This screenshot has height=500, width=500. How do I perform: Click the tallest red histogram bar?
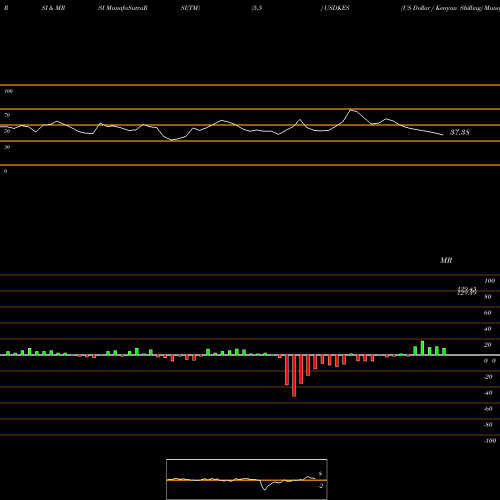coord(294,376)
